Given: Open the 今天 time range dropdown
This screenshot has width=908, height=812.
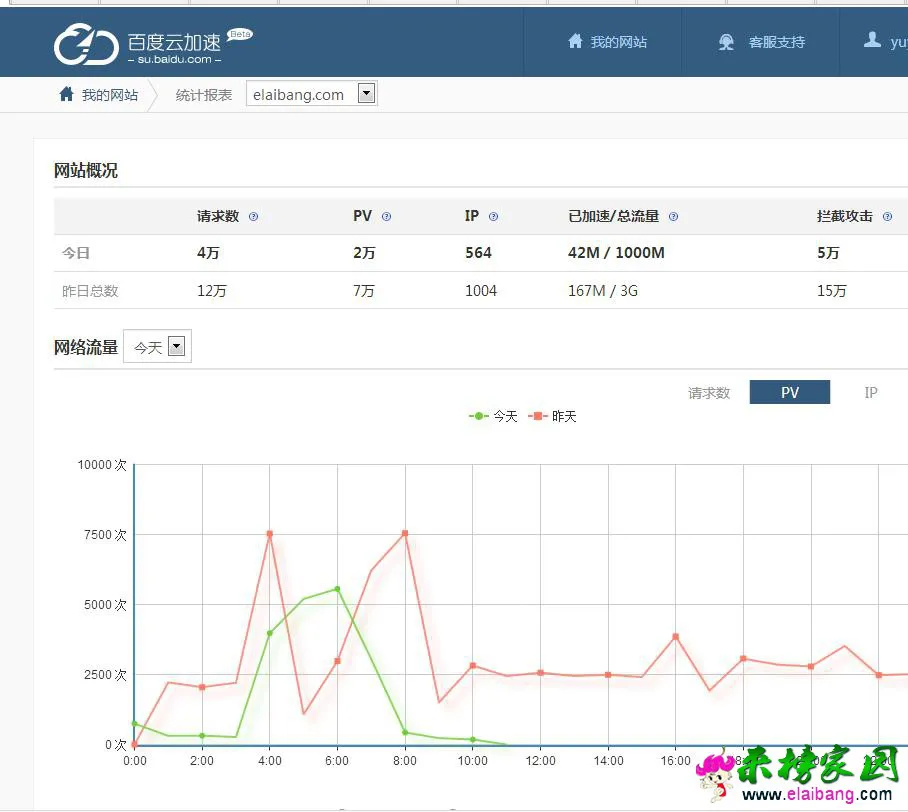Looking at the screenshot, I should (x=176, y=347).
